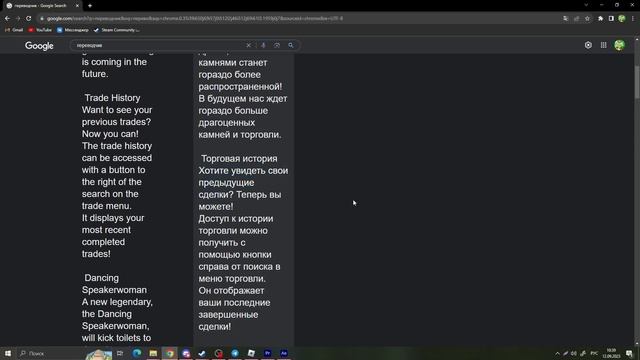
Task: Open the Gmail bookmark
Action: 14,30
